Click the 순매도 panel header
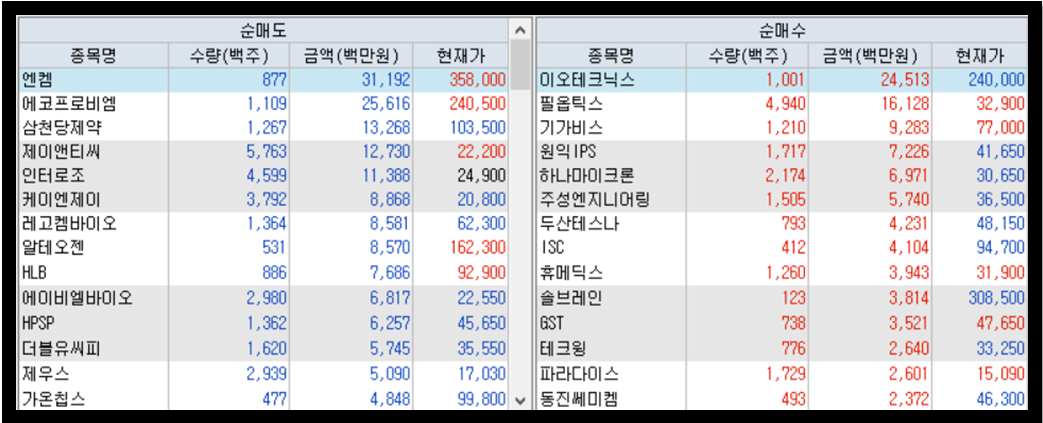The image size is (1043, 423). [263, 31]
